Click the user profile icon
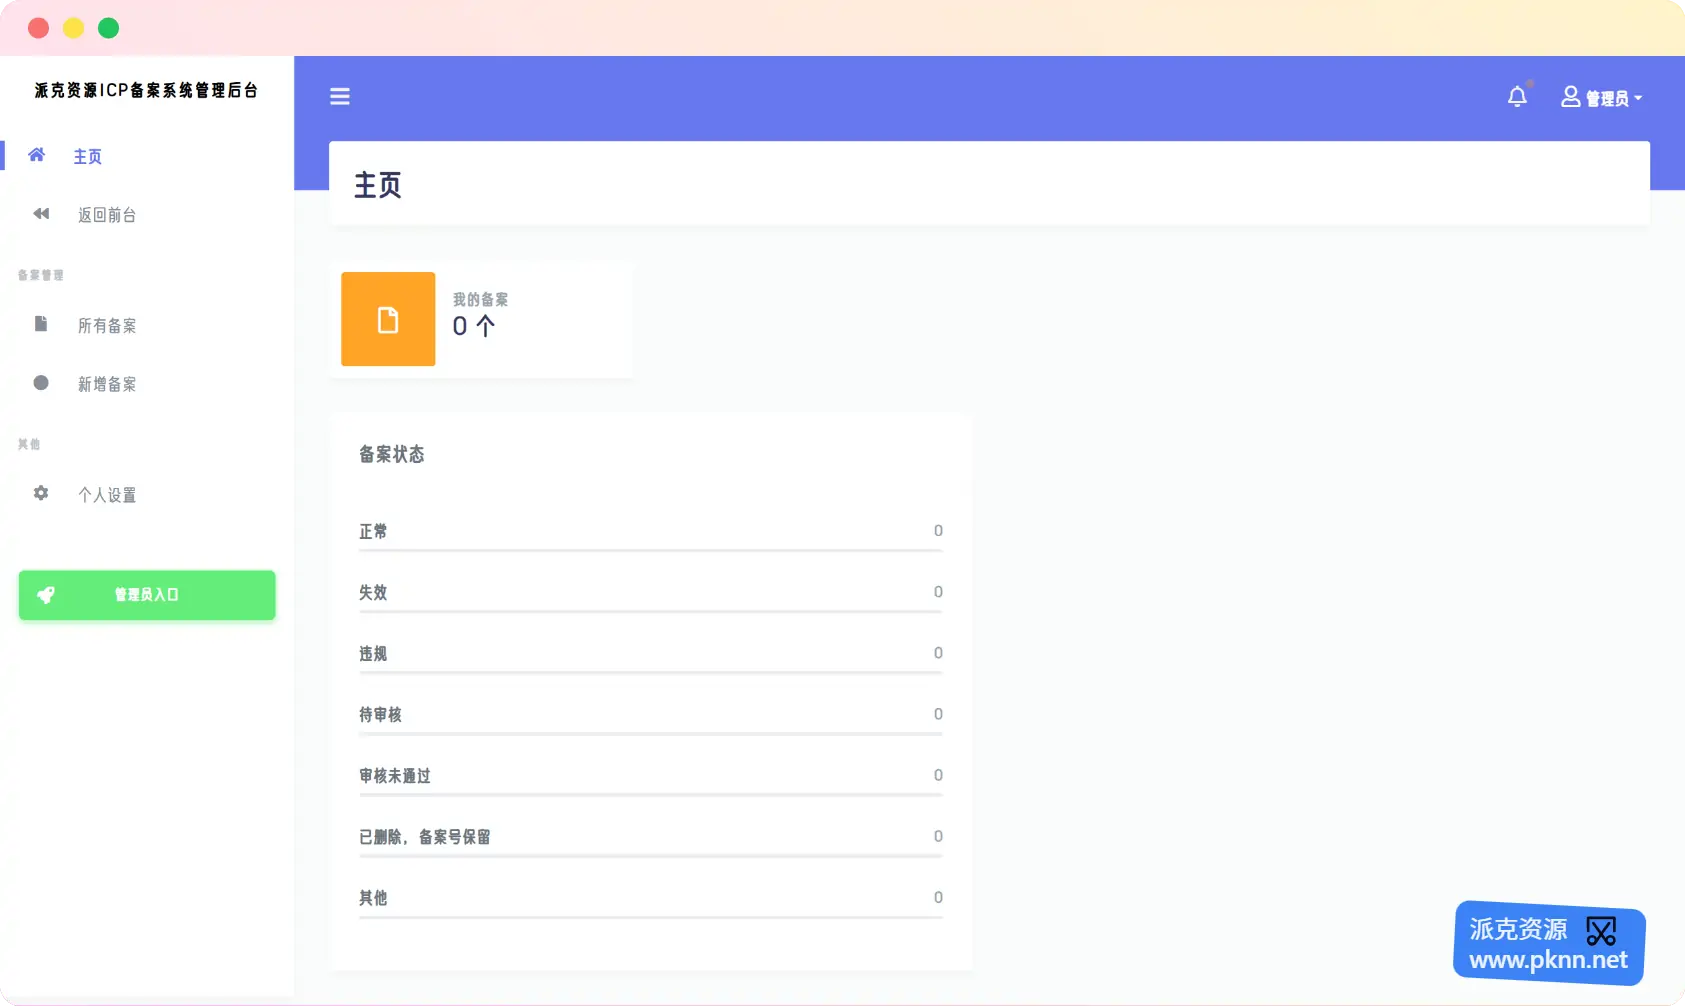The height and width of the screenshot is (1006, 1685). click(1571, 96)
